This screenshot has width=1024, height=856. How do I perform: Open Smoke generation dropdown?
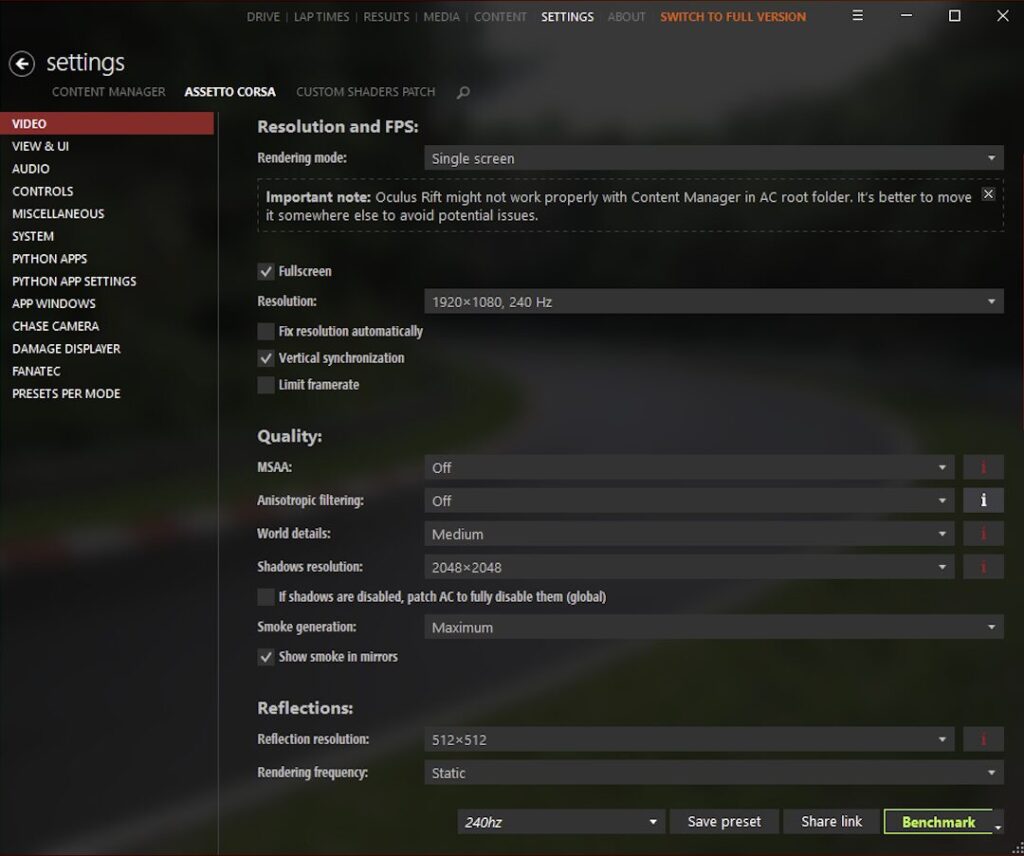(x=714, y=627)
